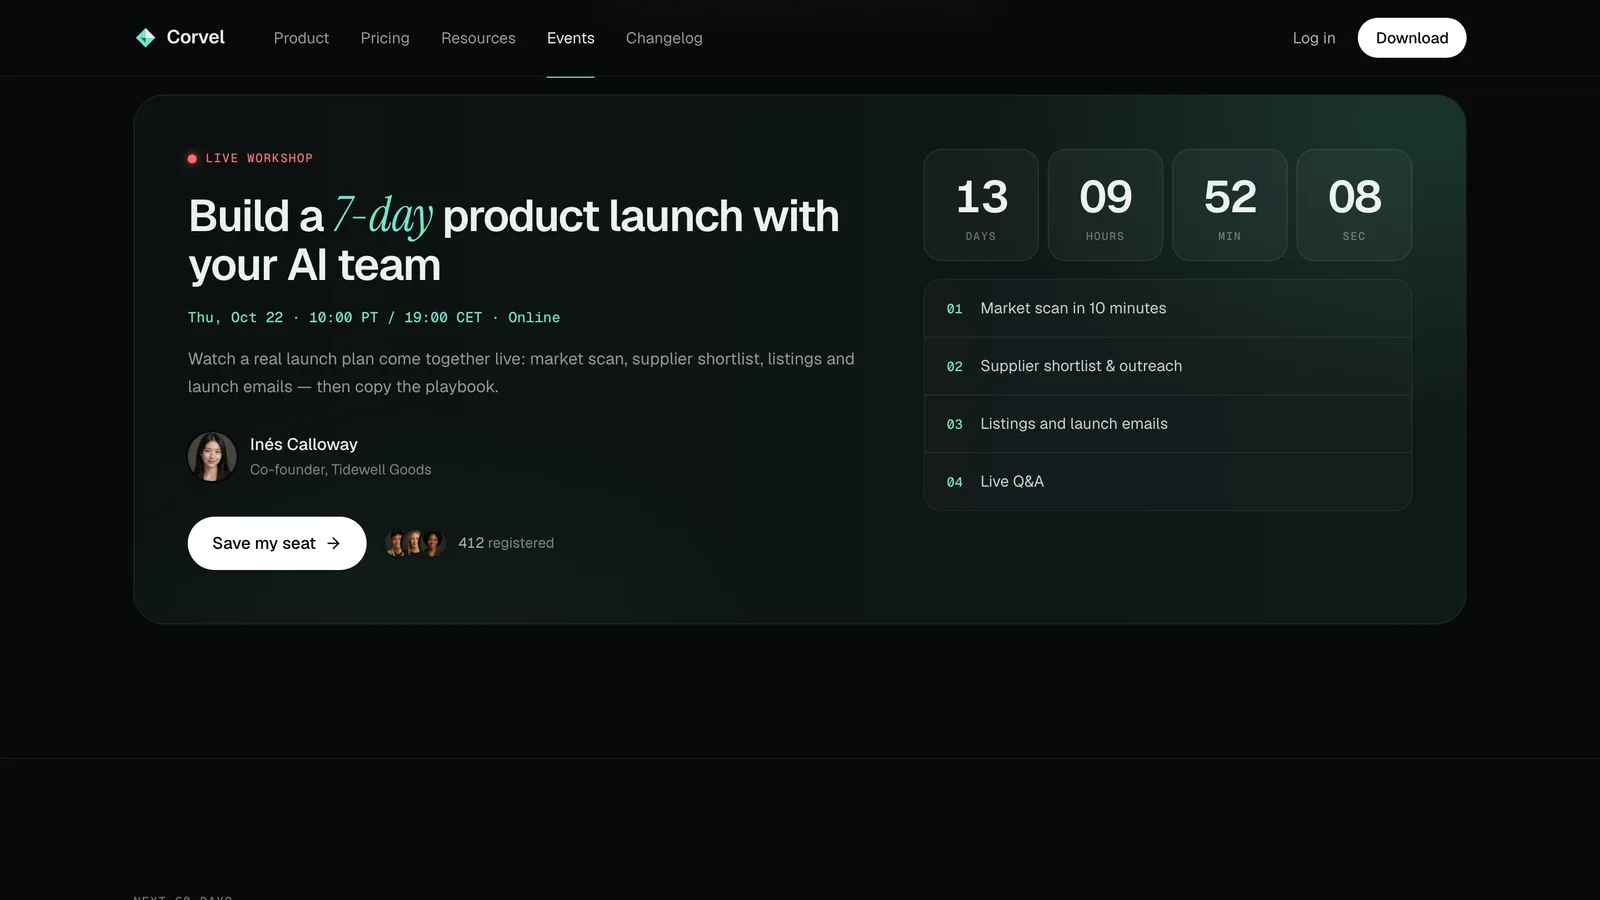Select agenda item Listings and launch emails
The height and width of the screenshot is (900, 1600).
click(x=1168, y=424)
